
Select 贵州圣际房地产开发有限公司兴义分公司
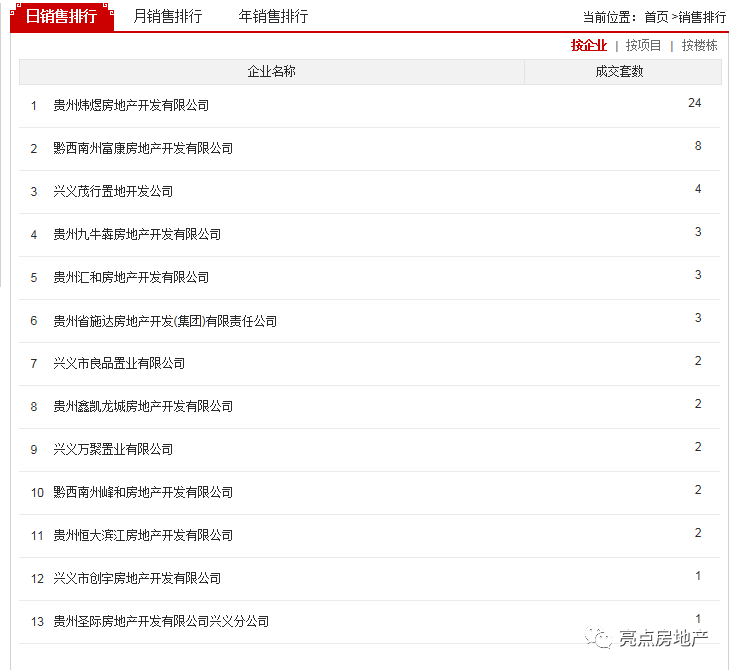[x=161, y=621]
